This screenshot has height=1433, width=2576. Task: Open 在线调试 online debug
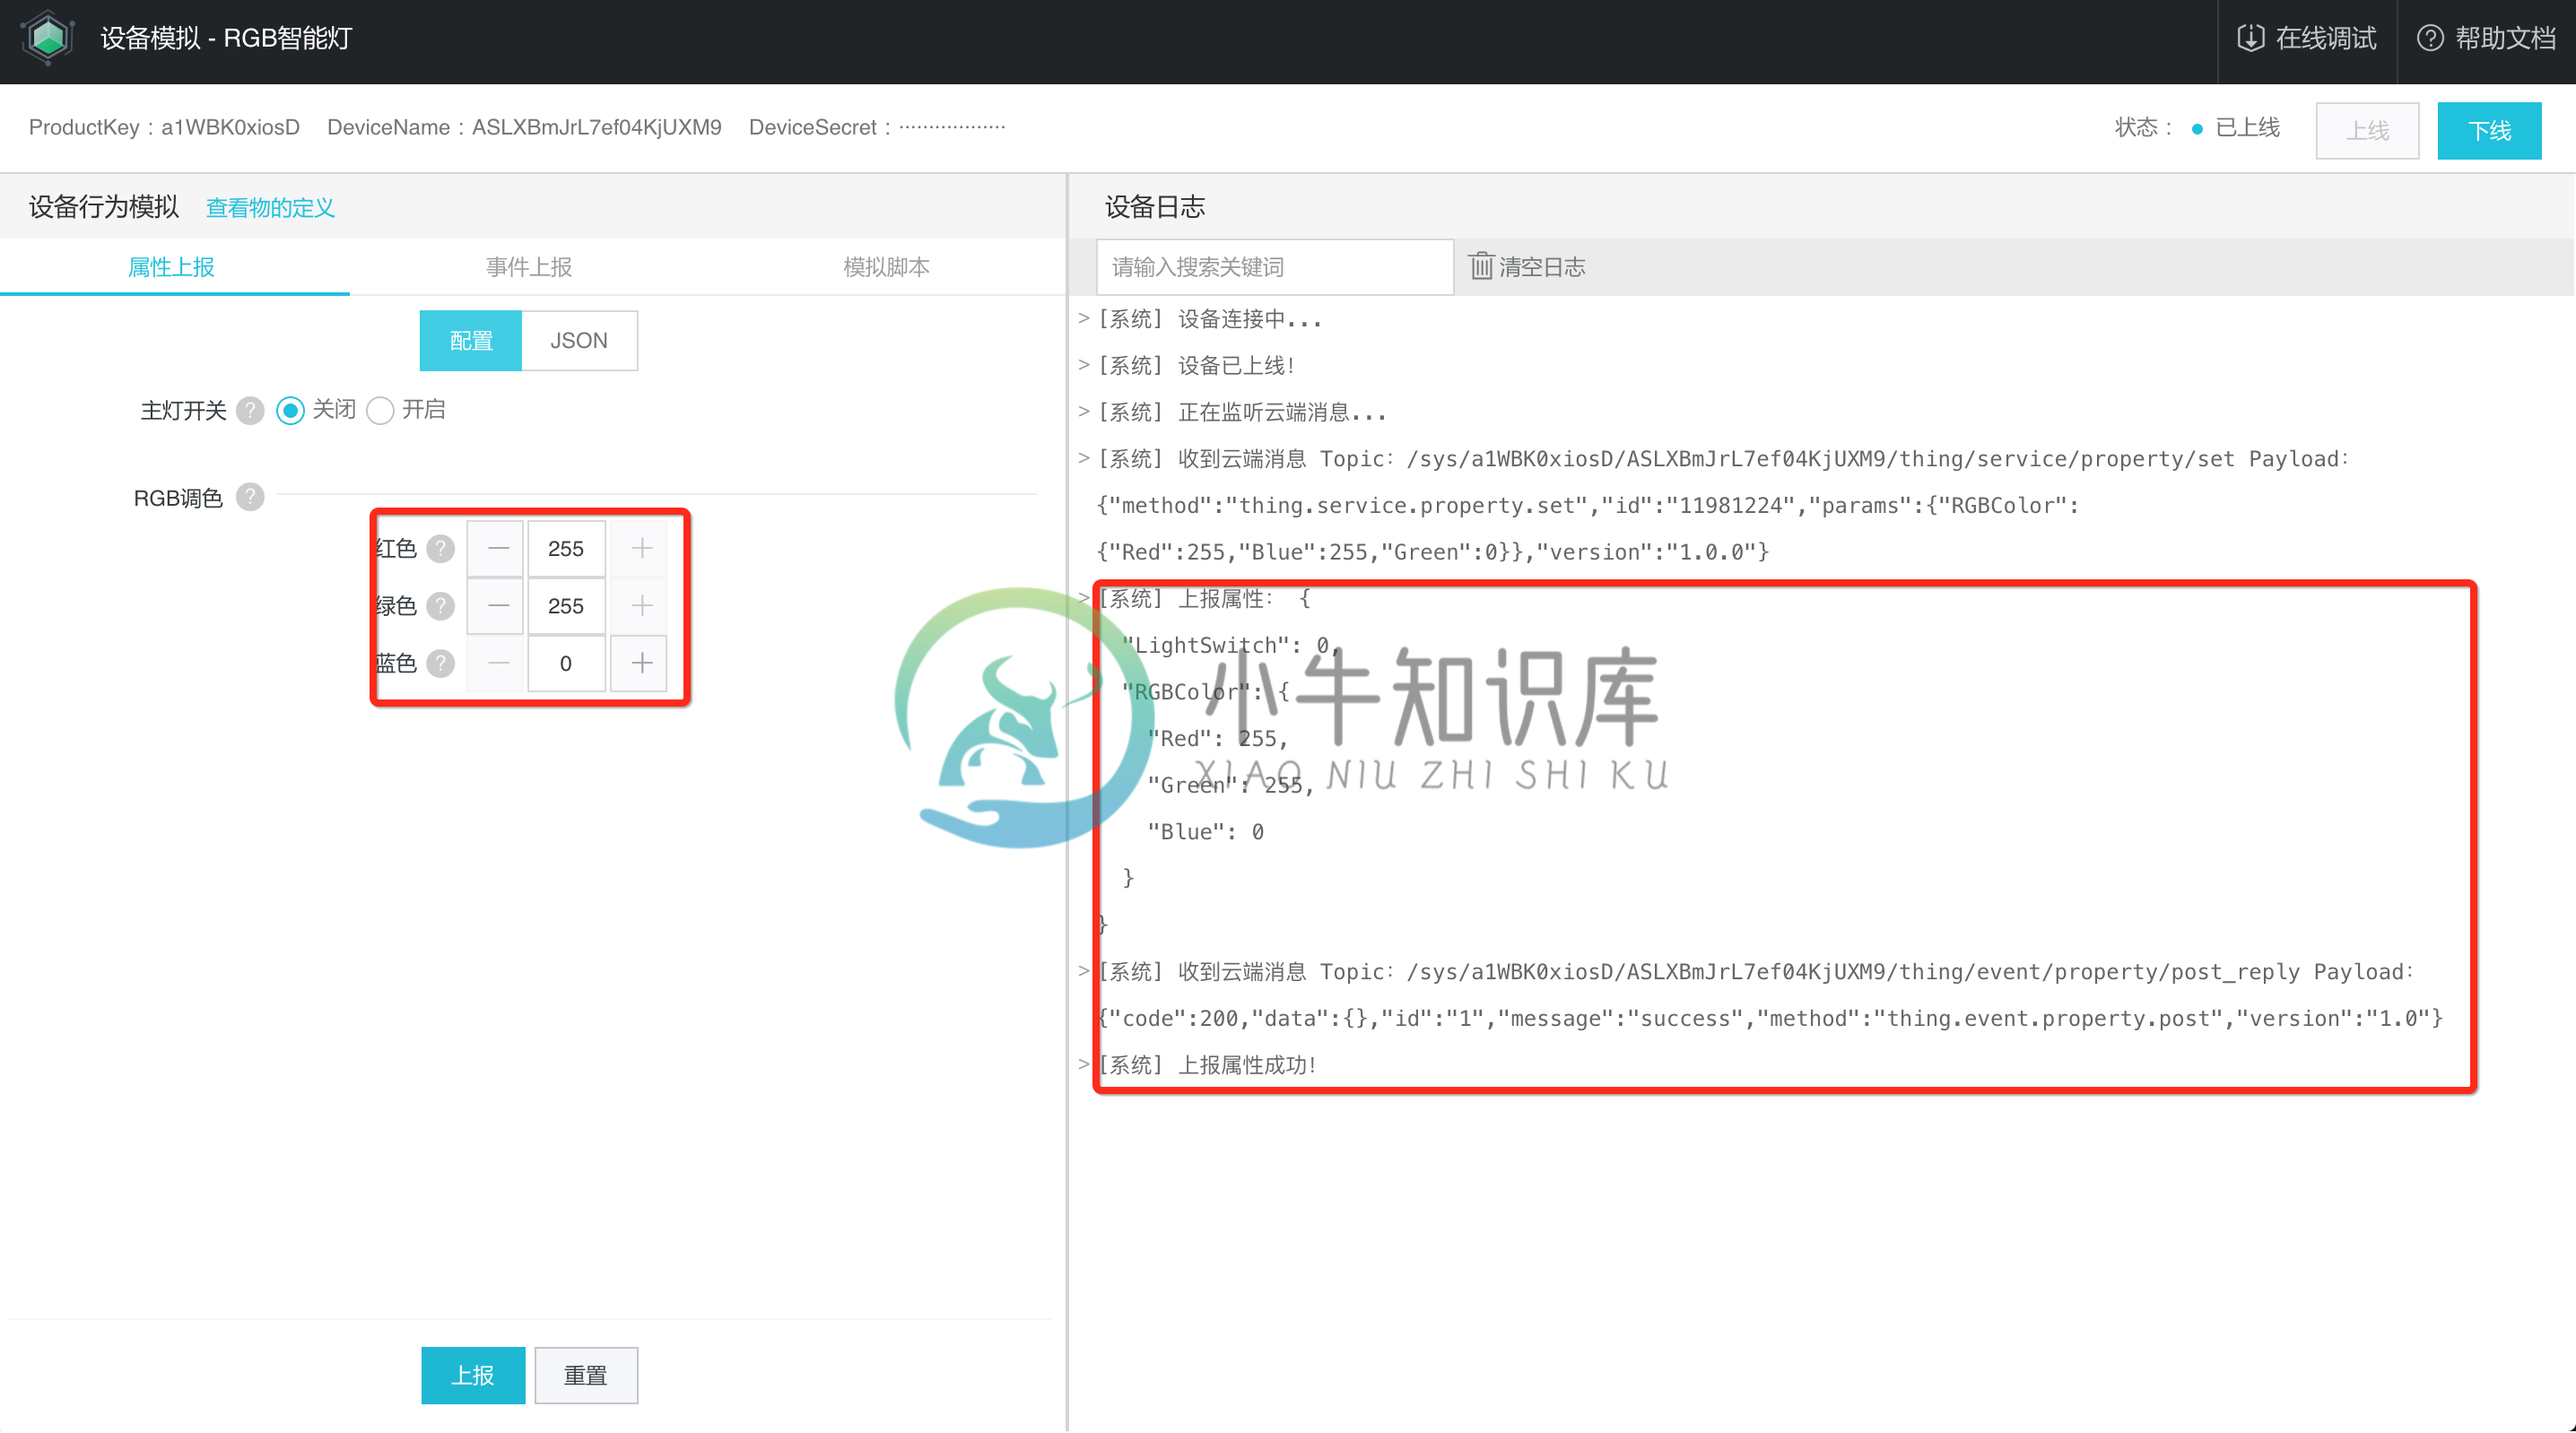pos(2306,39)
